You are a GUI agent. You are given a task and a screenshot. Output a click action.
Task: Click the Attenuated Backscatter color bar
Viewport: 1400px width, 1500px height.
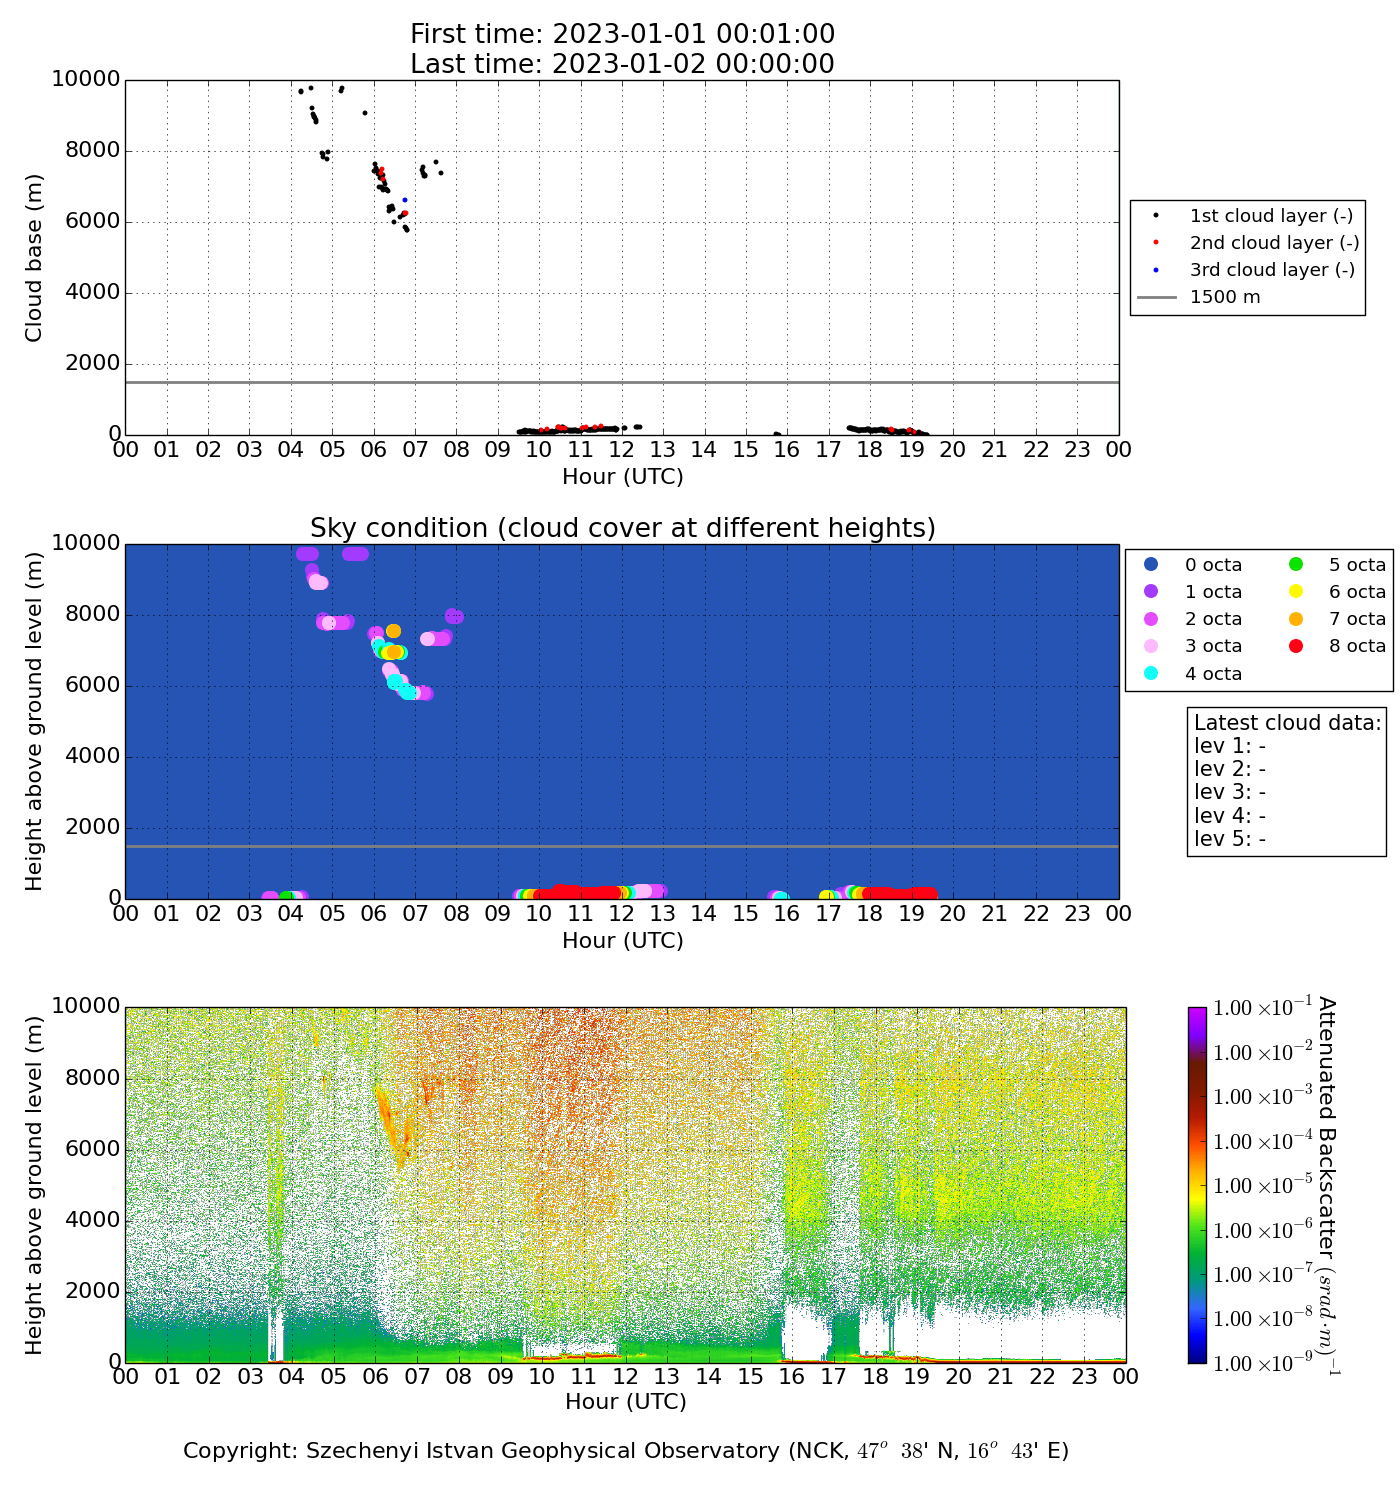(1197, 1185)
